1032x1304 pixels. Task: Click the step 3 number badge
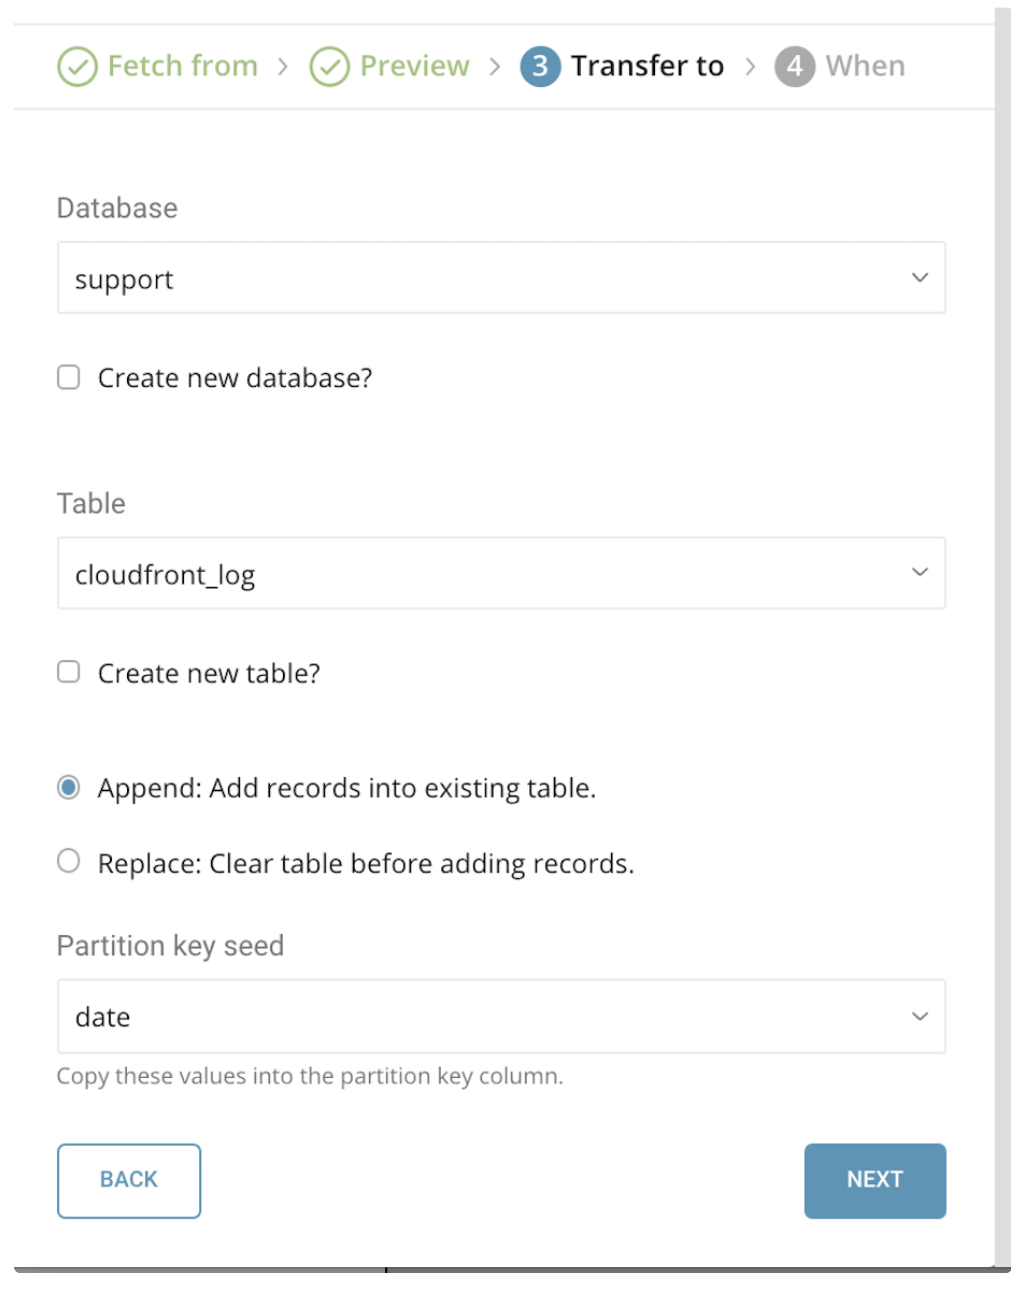click(540, 67)
